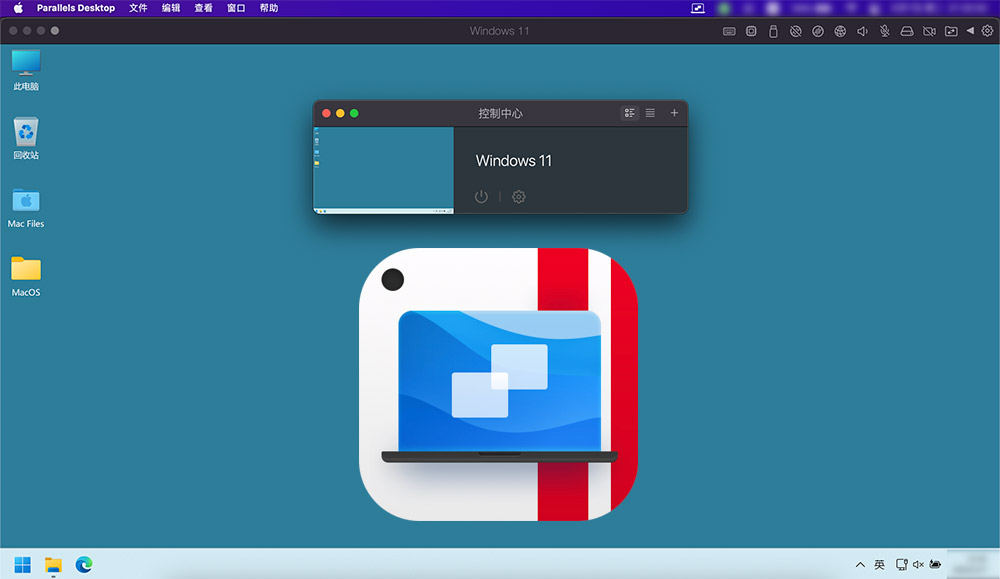Image resolution: width=1000 pixels, height=579 pixels.
Task: Minimize the 控制中心 window with the yellow button
Action: point(341,113)
